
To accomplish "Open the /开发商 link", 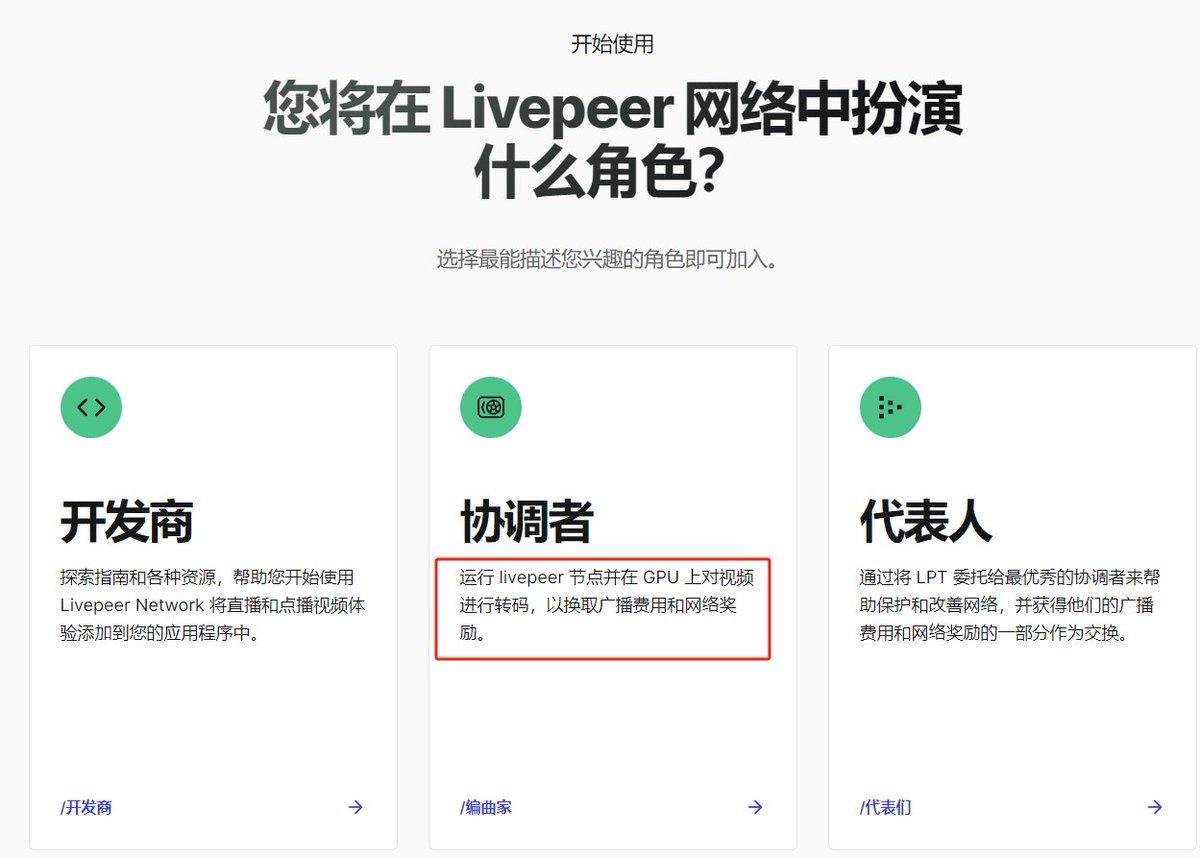I will click(86, 807).
